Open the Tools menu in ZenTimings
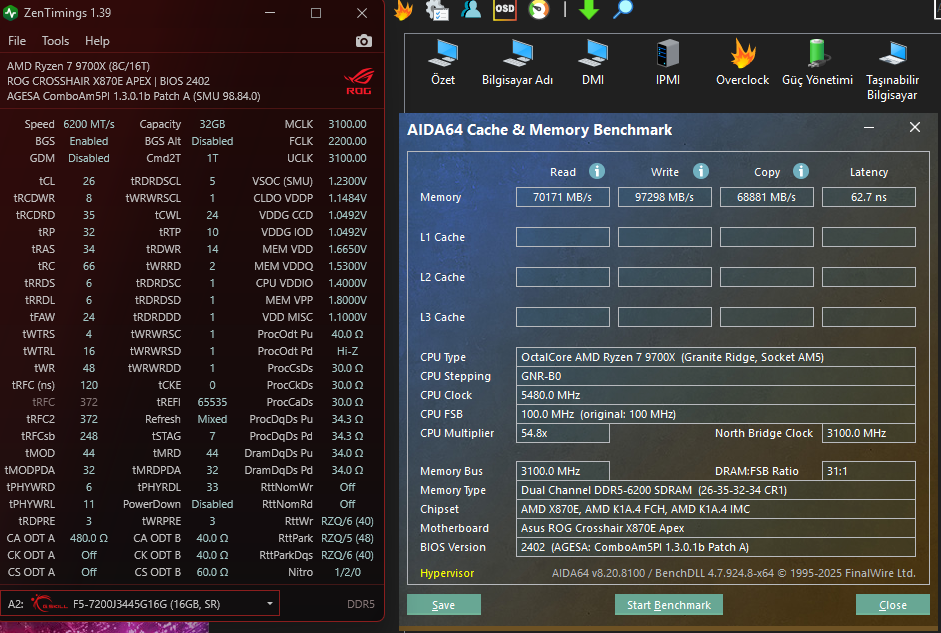 coord(55,41)
